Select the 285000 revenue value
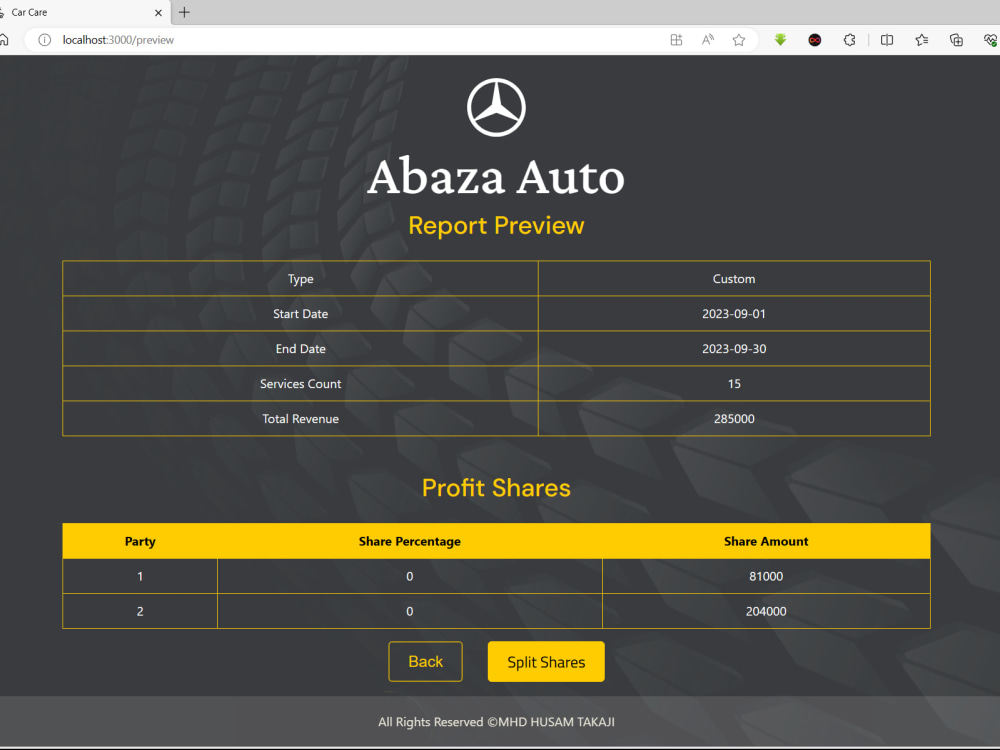 734,419
